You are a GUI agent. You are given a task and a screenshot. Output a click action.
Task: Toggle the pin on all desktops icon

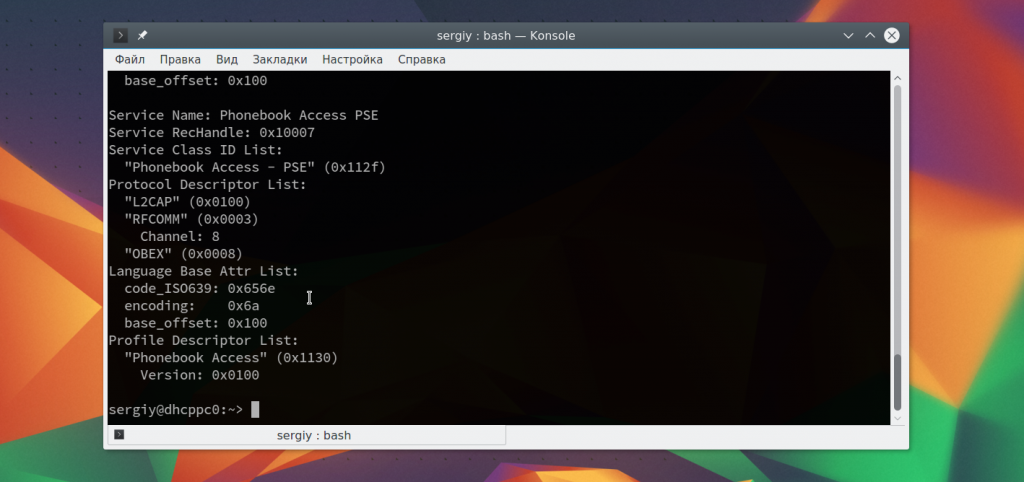[x=142, y=35]
